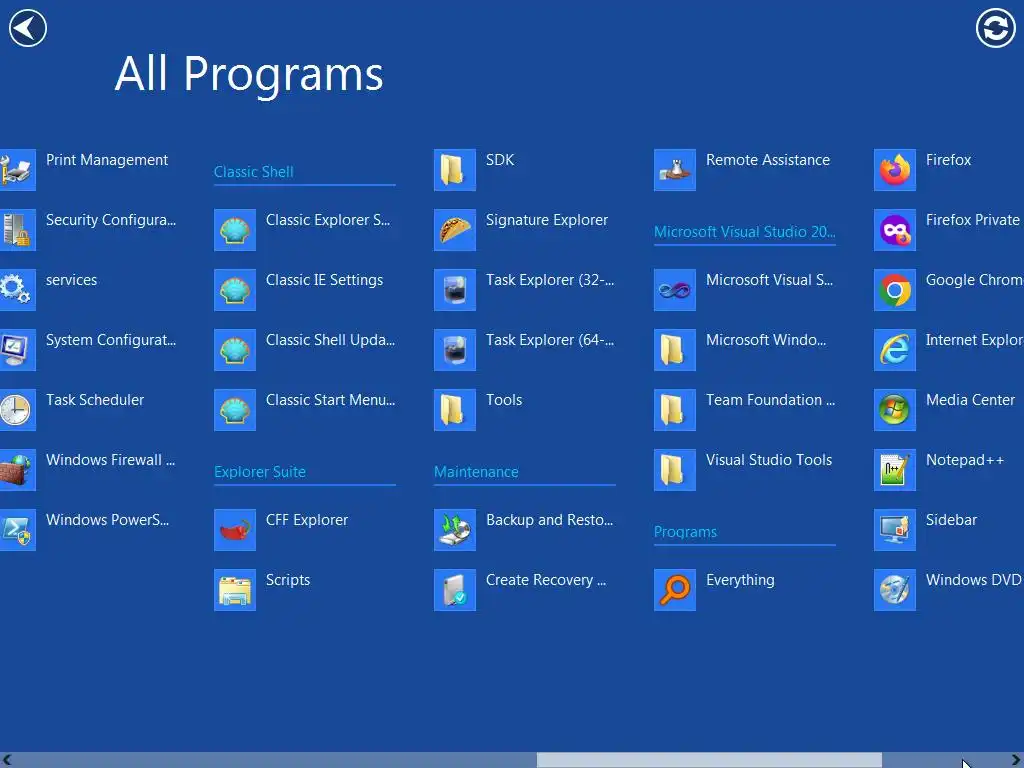Screen dimensions: 1024x768
Task: Click the Notepad++ label text
Action: (965, 460)
